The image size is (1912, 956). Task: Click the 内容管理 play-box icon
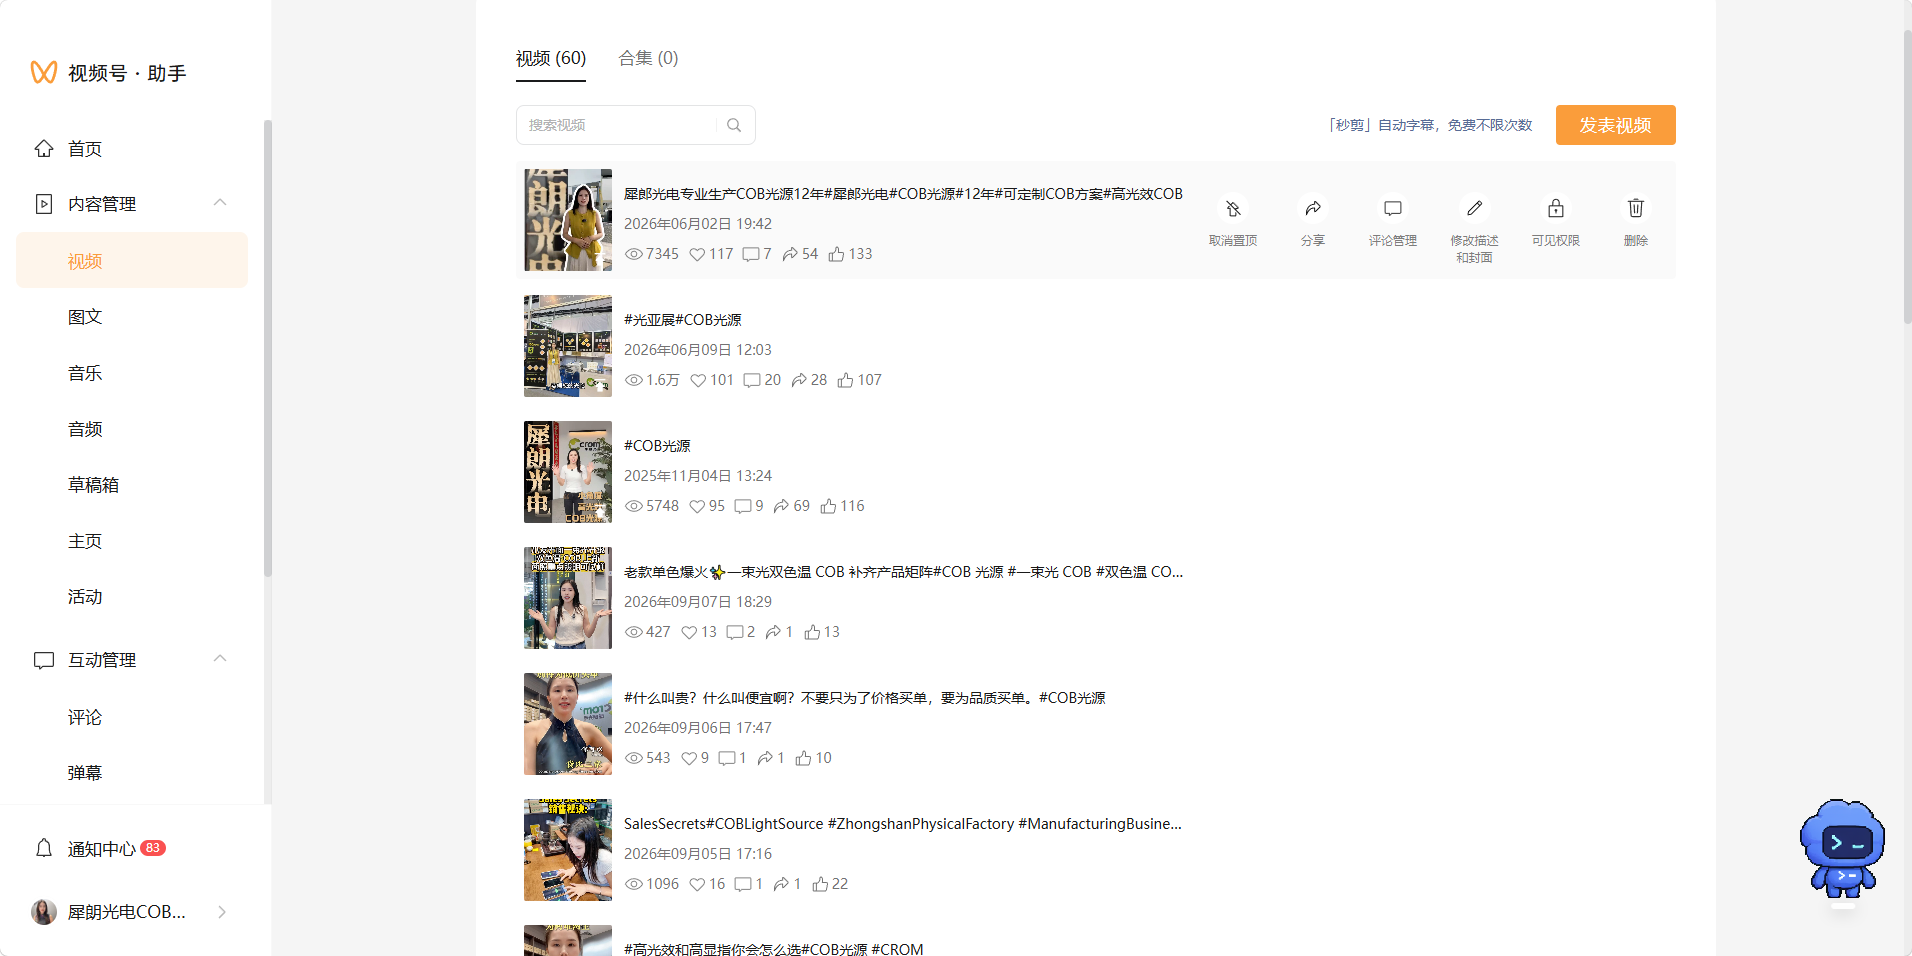coord(44,204)
